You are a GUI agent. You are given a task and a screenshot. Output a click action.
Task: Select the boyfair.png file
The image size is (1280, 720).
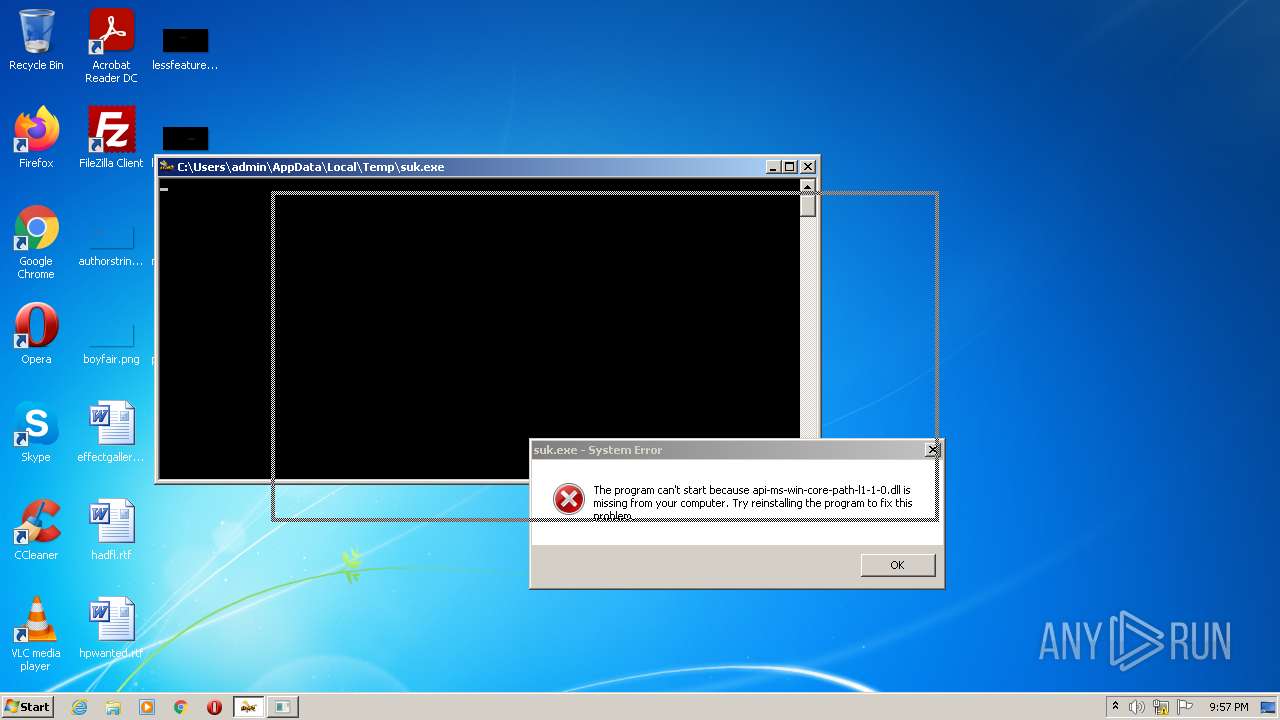coord(111,342)
